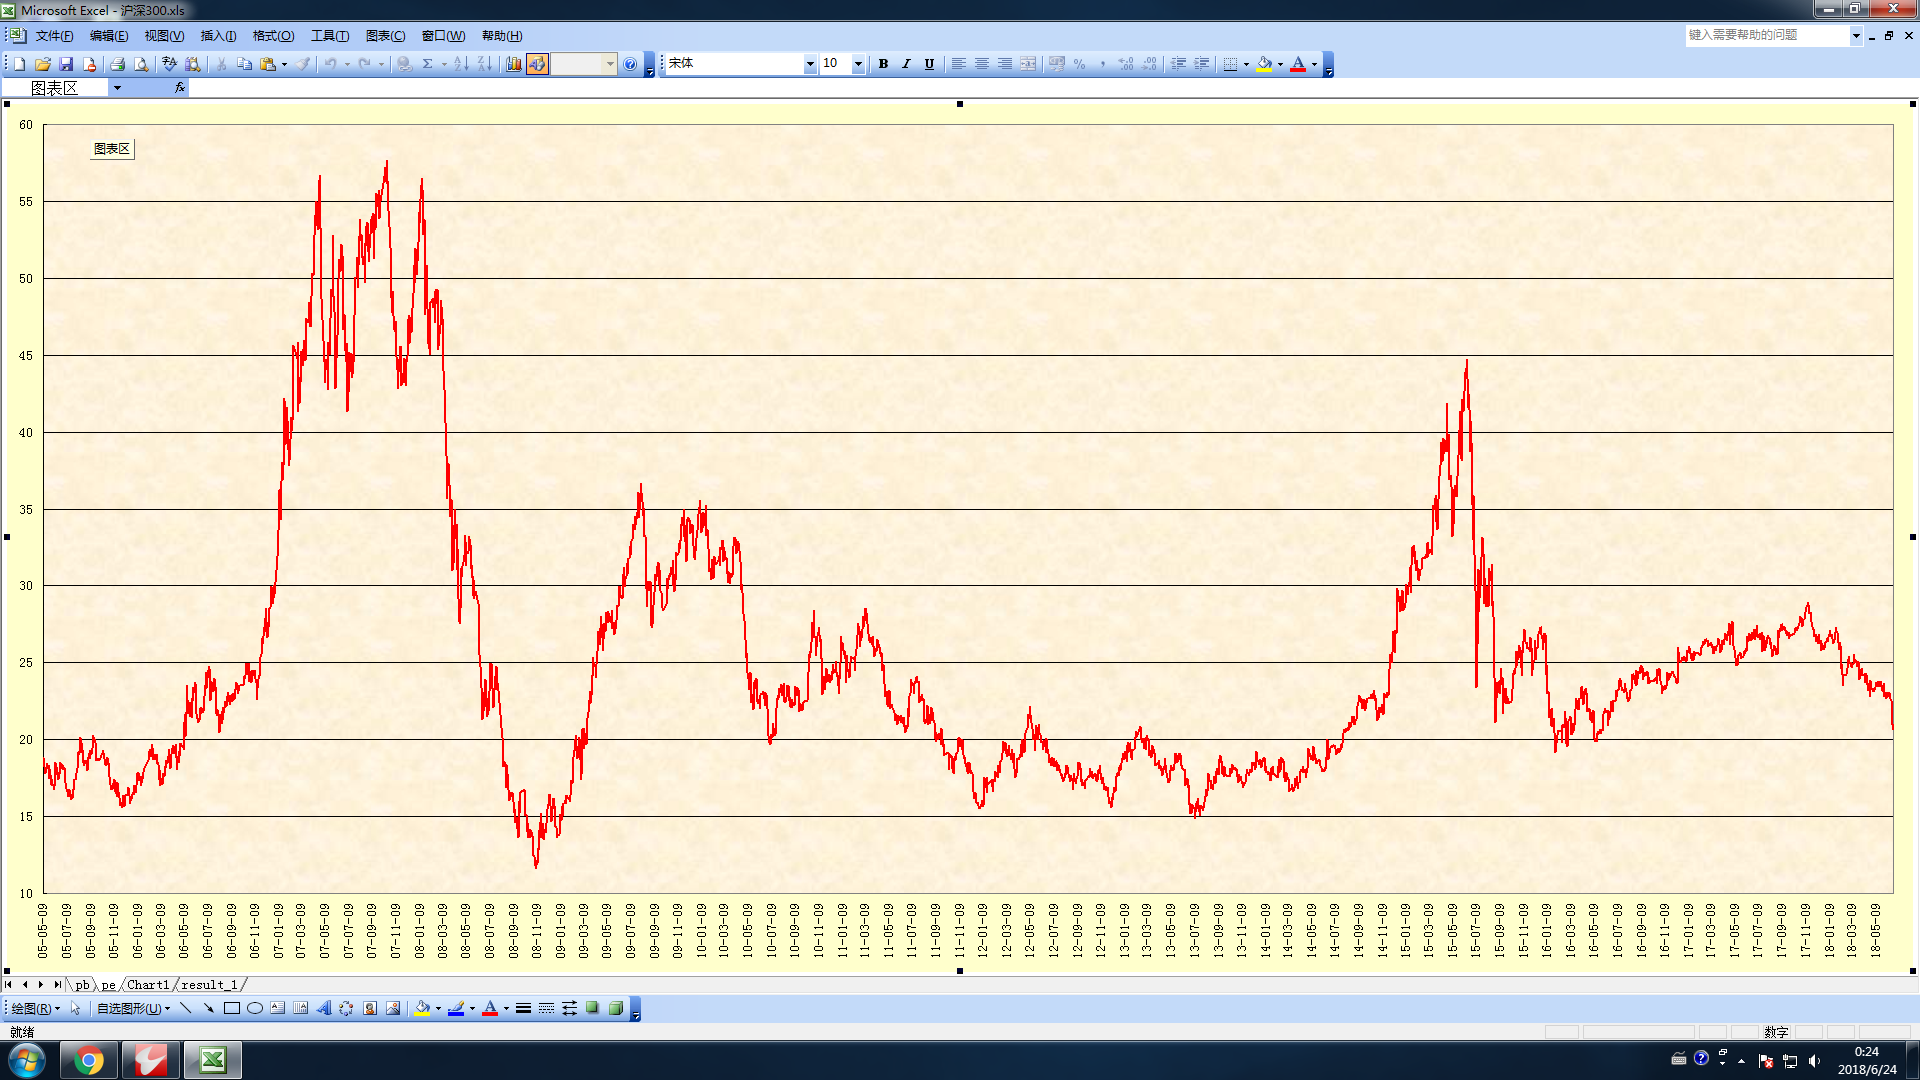This screenshot has height=1080, width=1920.
Task: Toggle Italic formatting
Action: pos(906,64)
